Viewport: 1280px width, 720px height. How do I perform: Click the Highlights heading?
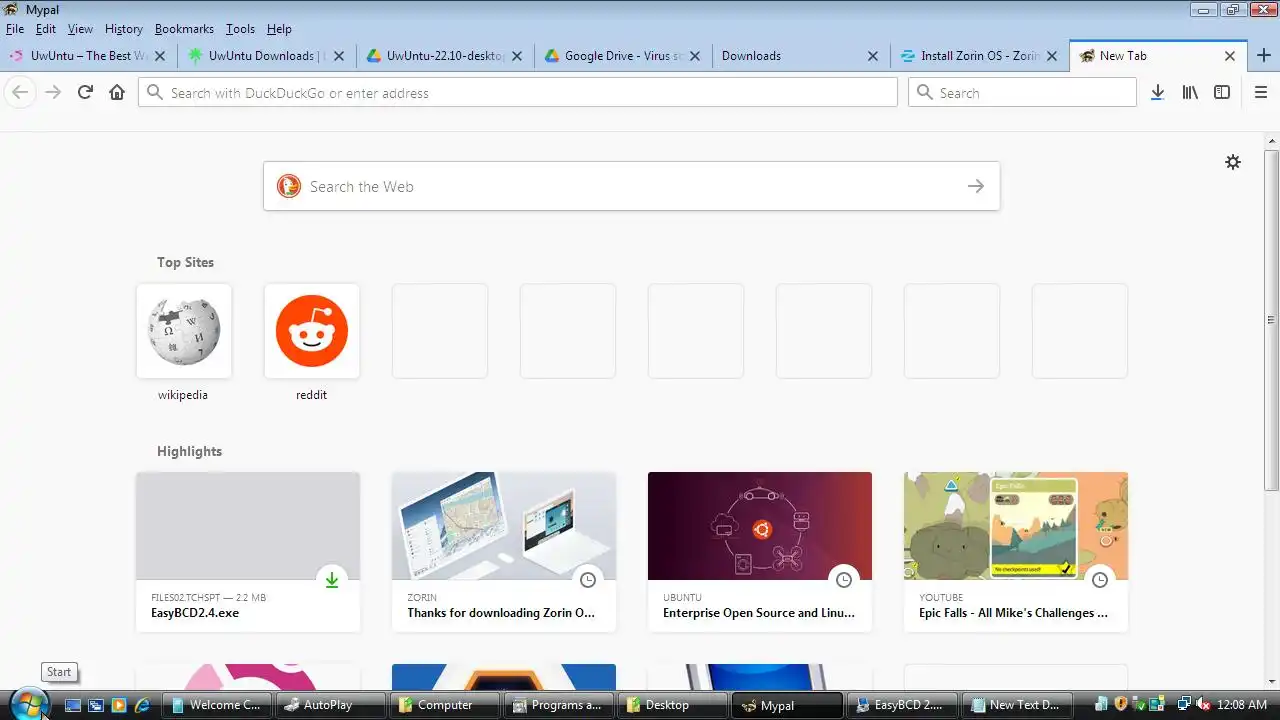click(x=189, y=451)
